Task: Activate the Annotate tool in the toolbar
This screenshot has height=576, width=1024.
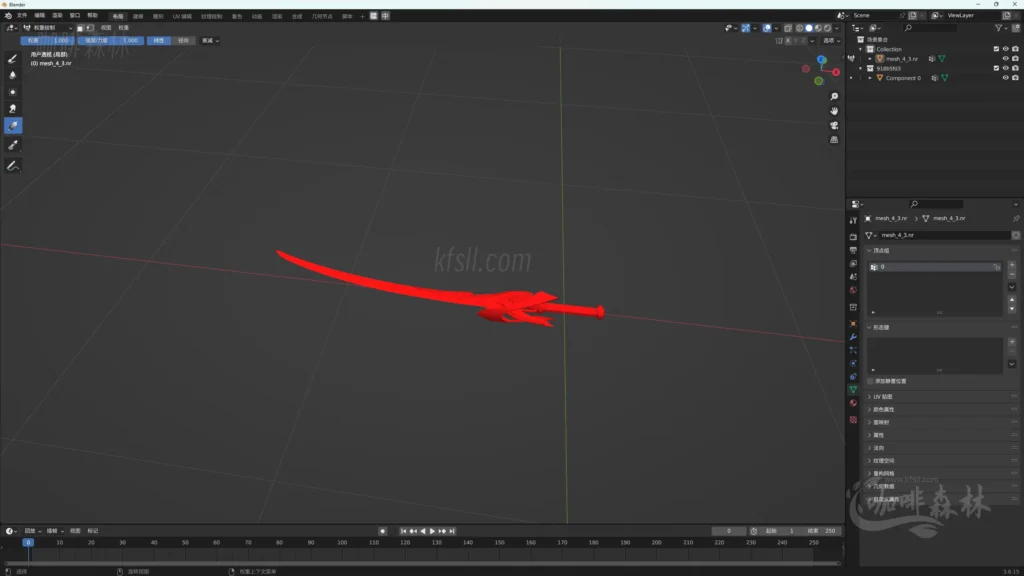Action: click(x=13, y=165)
